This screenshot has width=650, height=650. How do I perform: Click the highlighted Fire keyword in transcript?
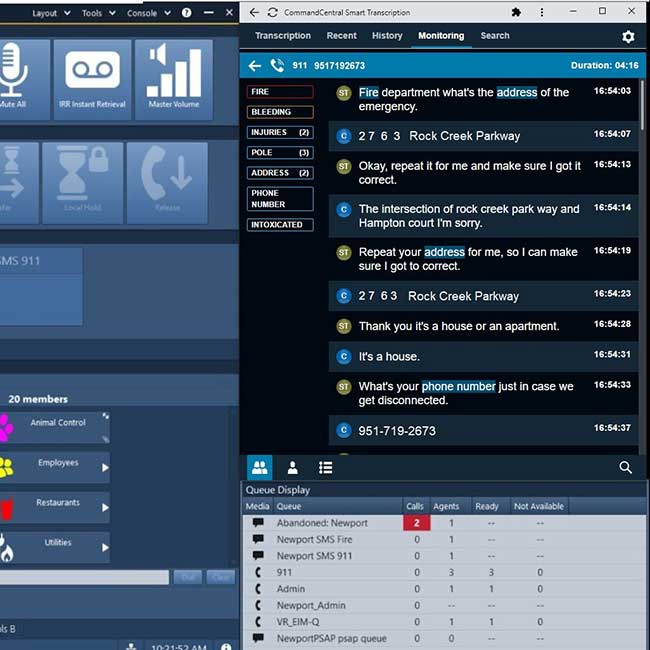pos(369,92)
